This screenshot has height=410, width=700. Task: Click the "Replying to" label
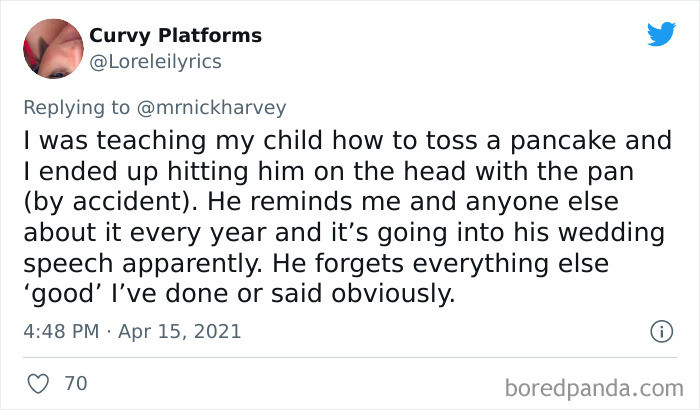point(76,108)
